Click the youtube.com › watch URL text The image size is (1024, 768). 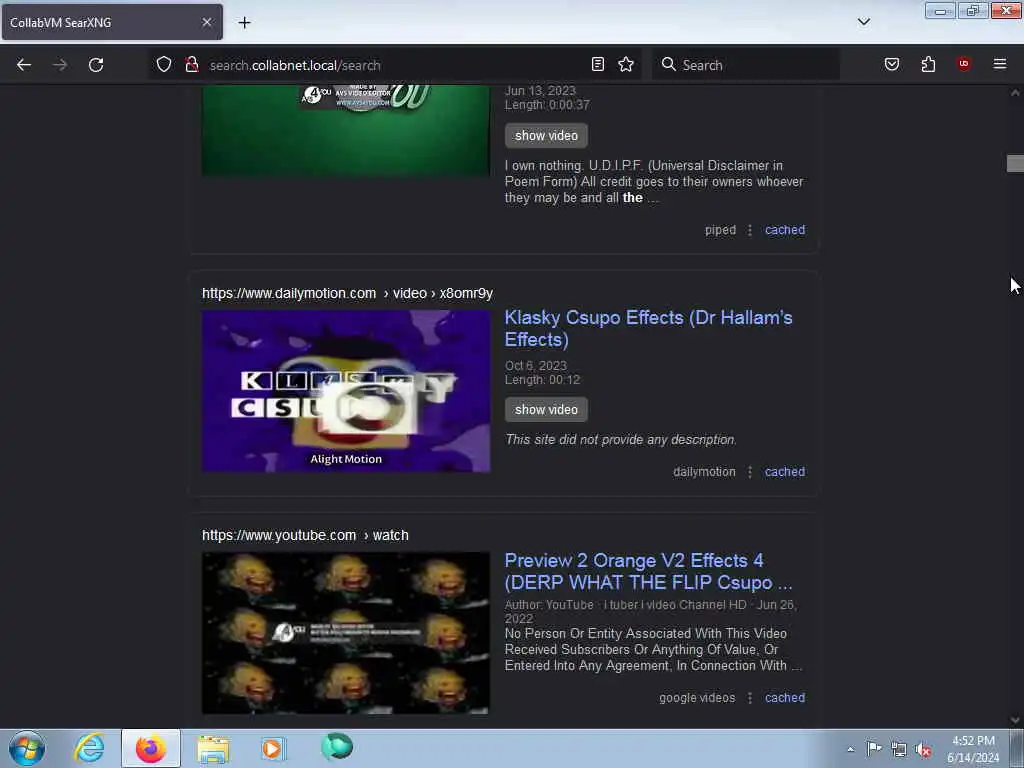(305, 535)
